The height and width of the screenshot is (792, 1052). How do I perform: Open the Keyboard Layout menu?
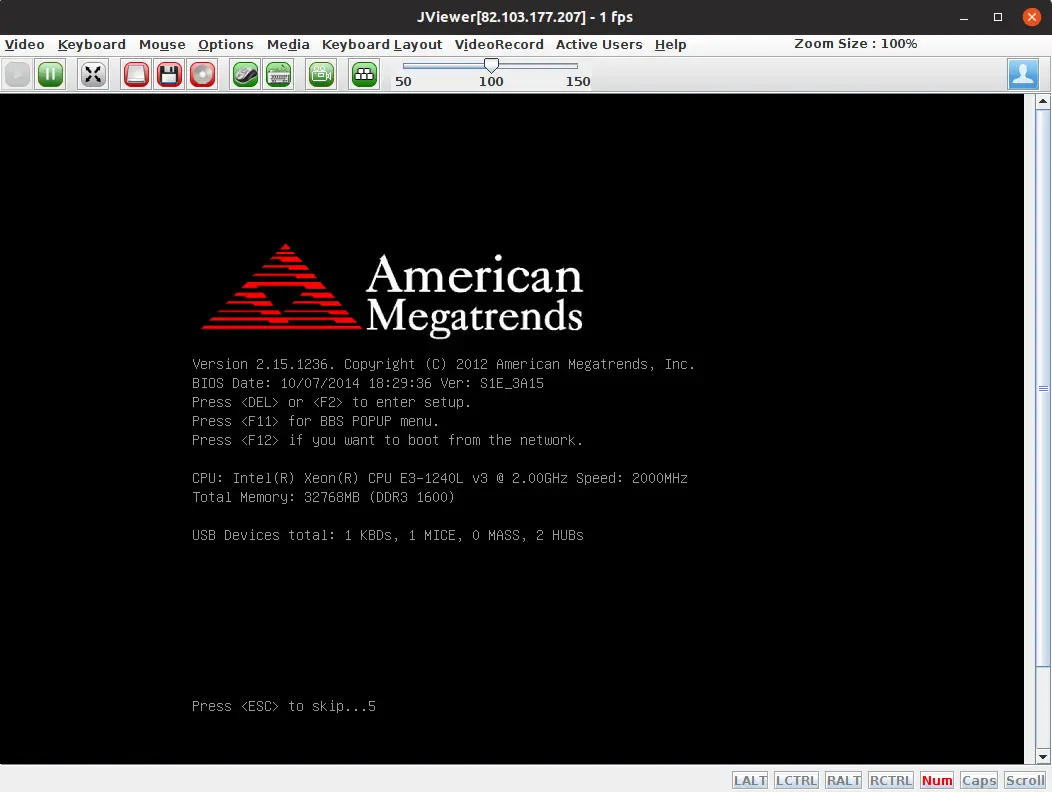coord(381,44)
